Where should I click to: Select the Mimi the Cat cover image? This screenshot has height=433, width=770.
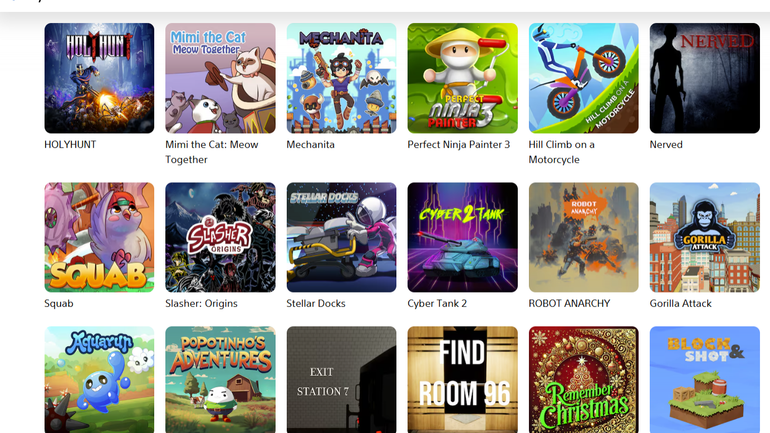pyautogui.click(x=220, y=78)
